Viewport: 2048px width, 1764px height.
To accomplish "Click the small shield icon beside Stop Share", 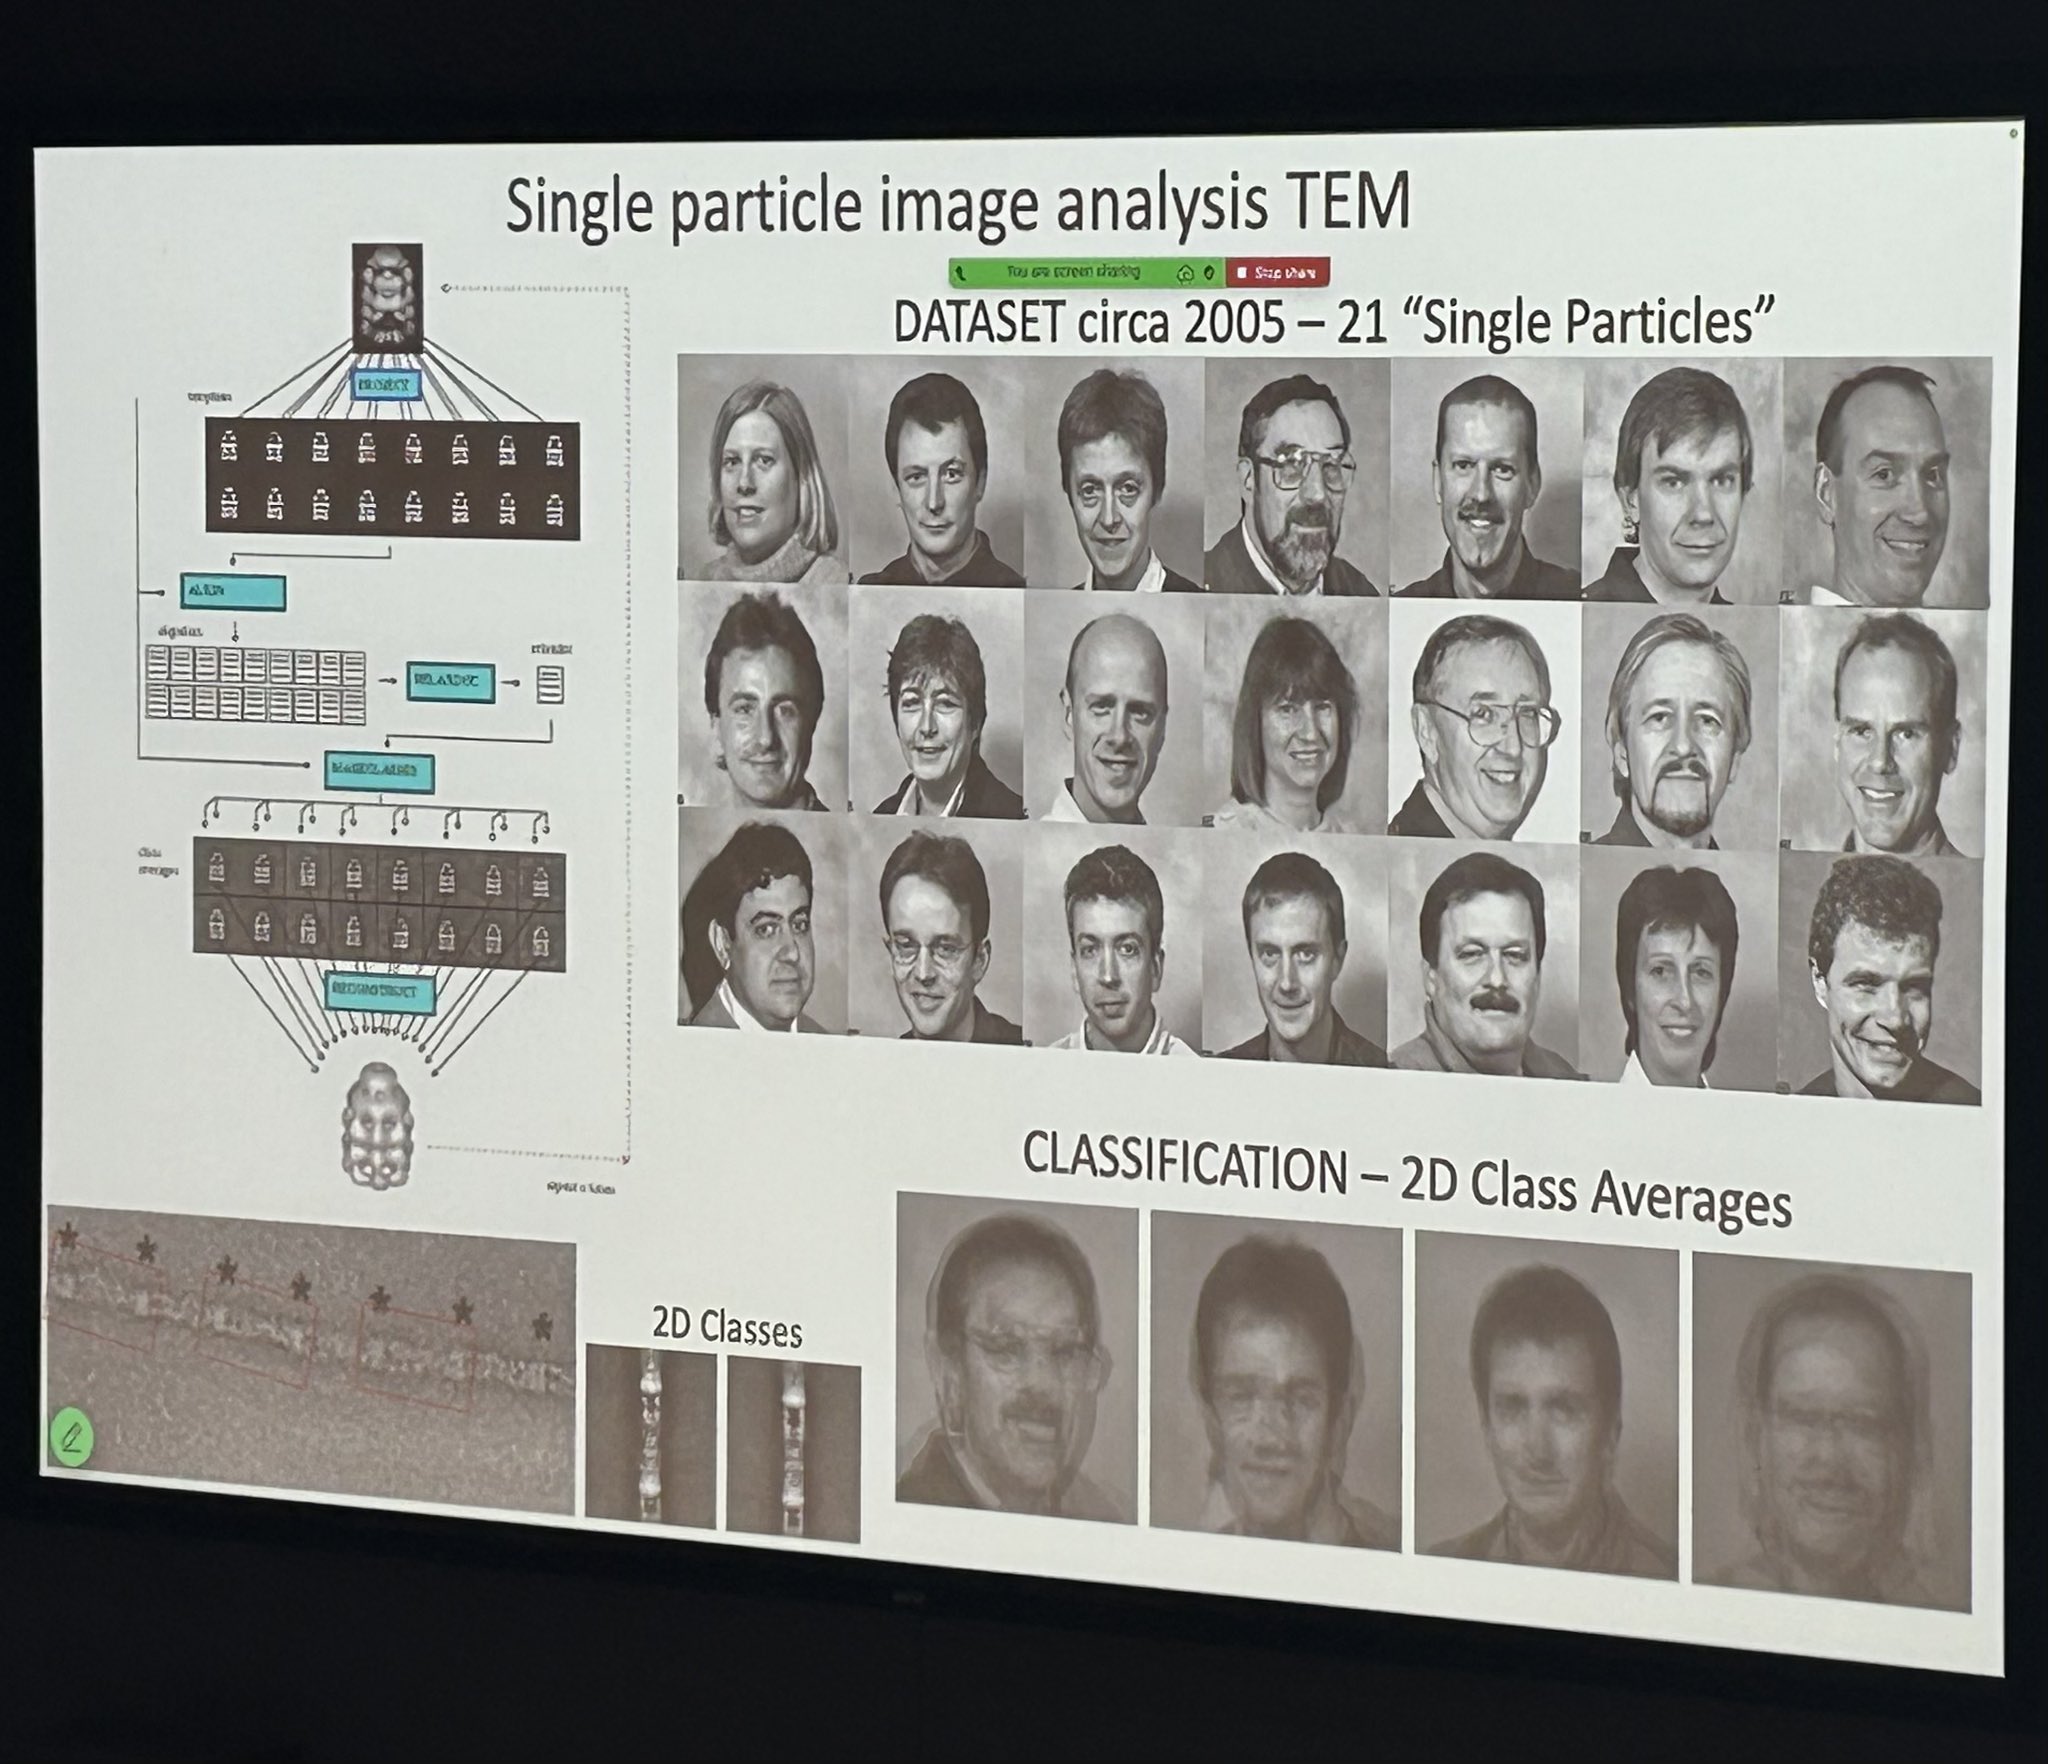I will click(1210, 272).
